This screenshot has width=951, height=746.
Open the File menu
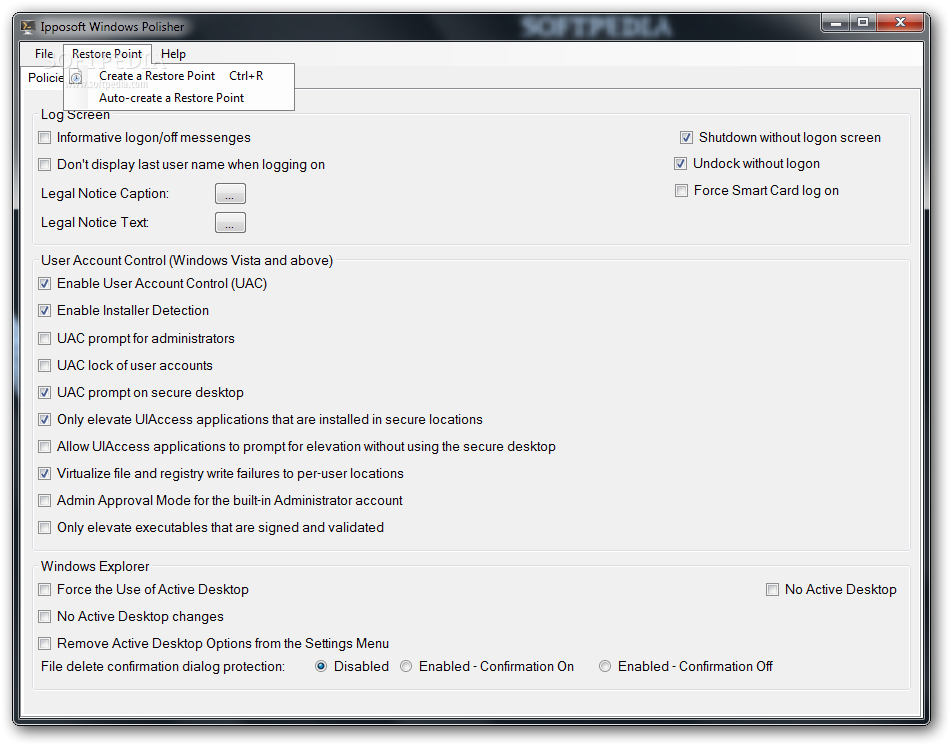click(44, 54)
